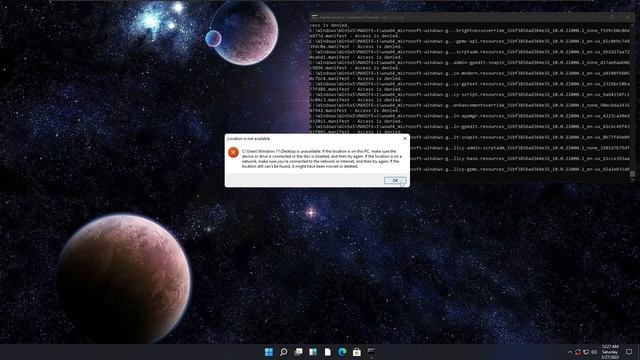
Task: Switch to Command Prompt via its taskbar icon
Action: (x=371, y=351)
